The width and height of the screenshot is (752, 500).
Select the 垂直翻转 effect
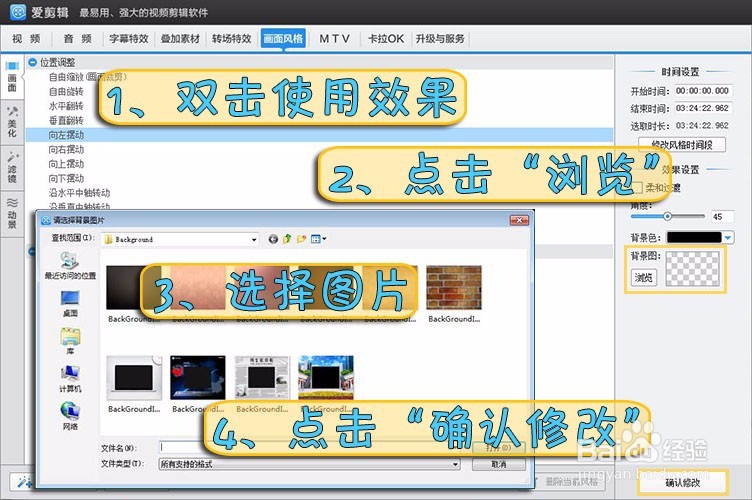coord(66,120)
